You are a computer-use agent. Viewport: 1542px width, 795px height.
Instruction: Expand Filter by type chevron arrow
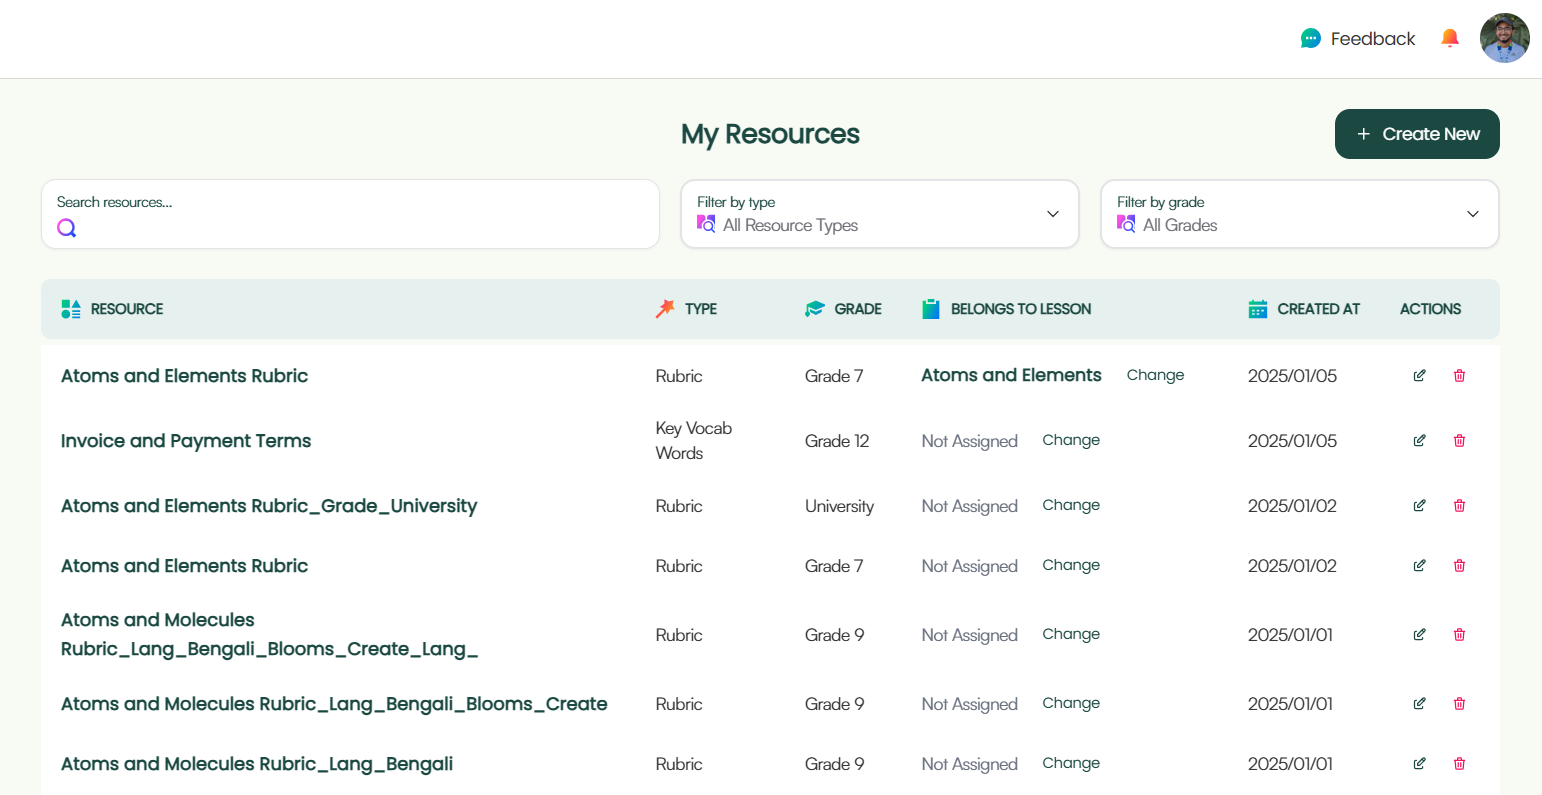click(1052, 214)
